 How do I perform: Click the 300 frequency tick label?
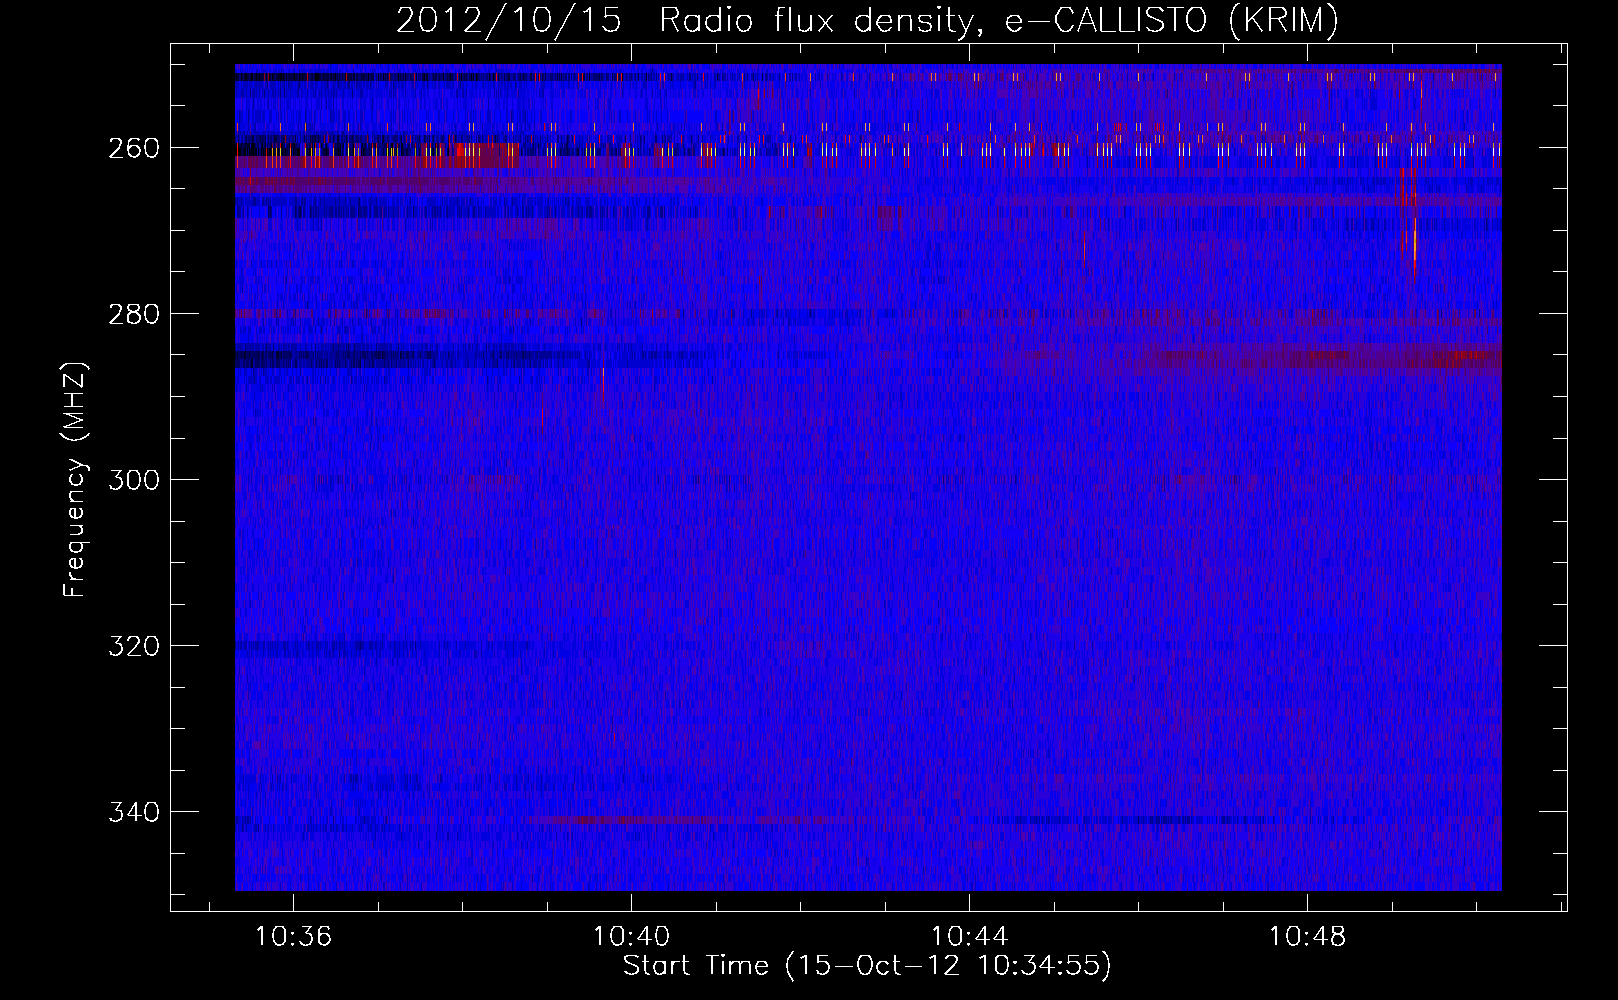click(133, 480)
